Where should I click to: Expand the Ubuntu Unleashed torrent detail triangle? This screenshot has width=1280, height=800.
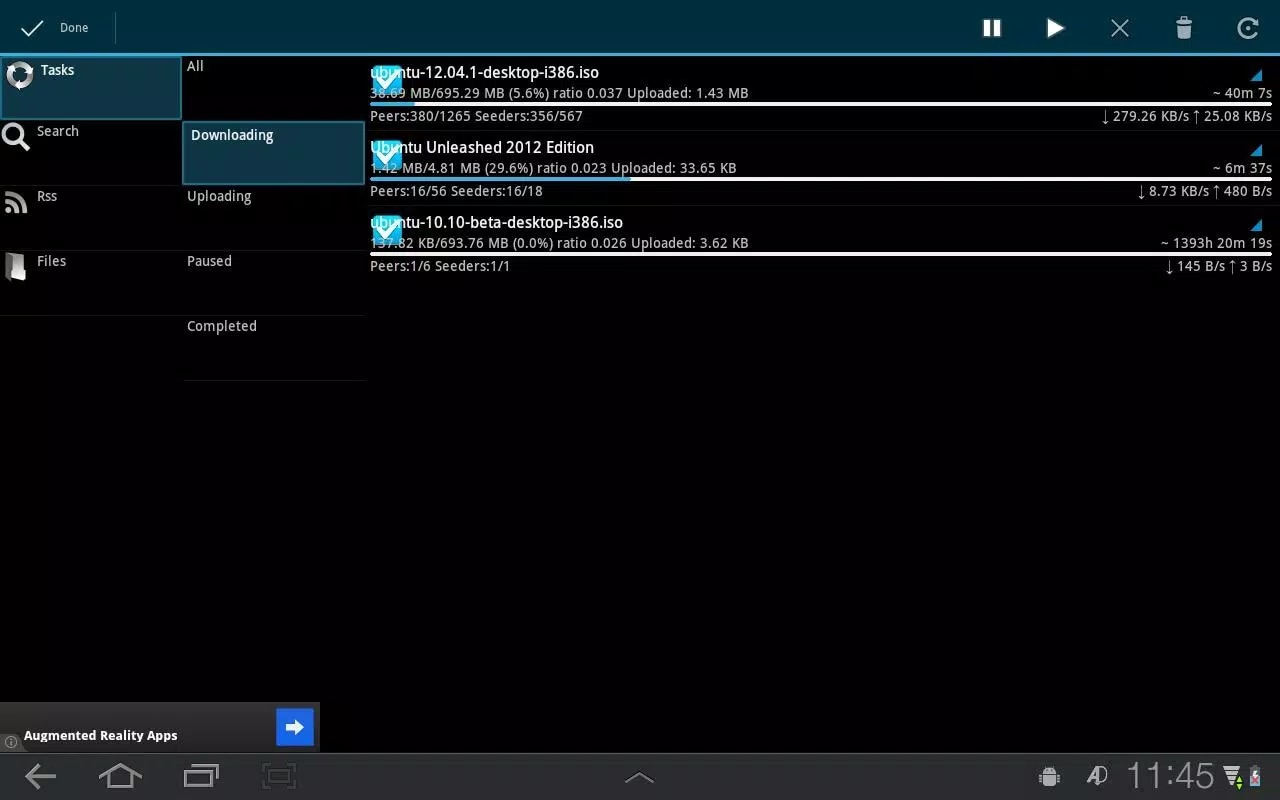click(x=1255, y=148)
